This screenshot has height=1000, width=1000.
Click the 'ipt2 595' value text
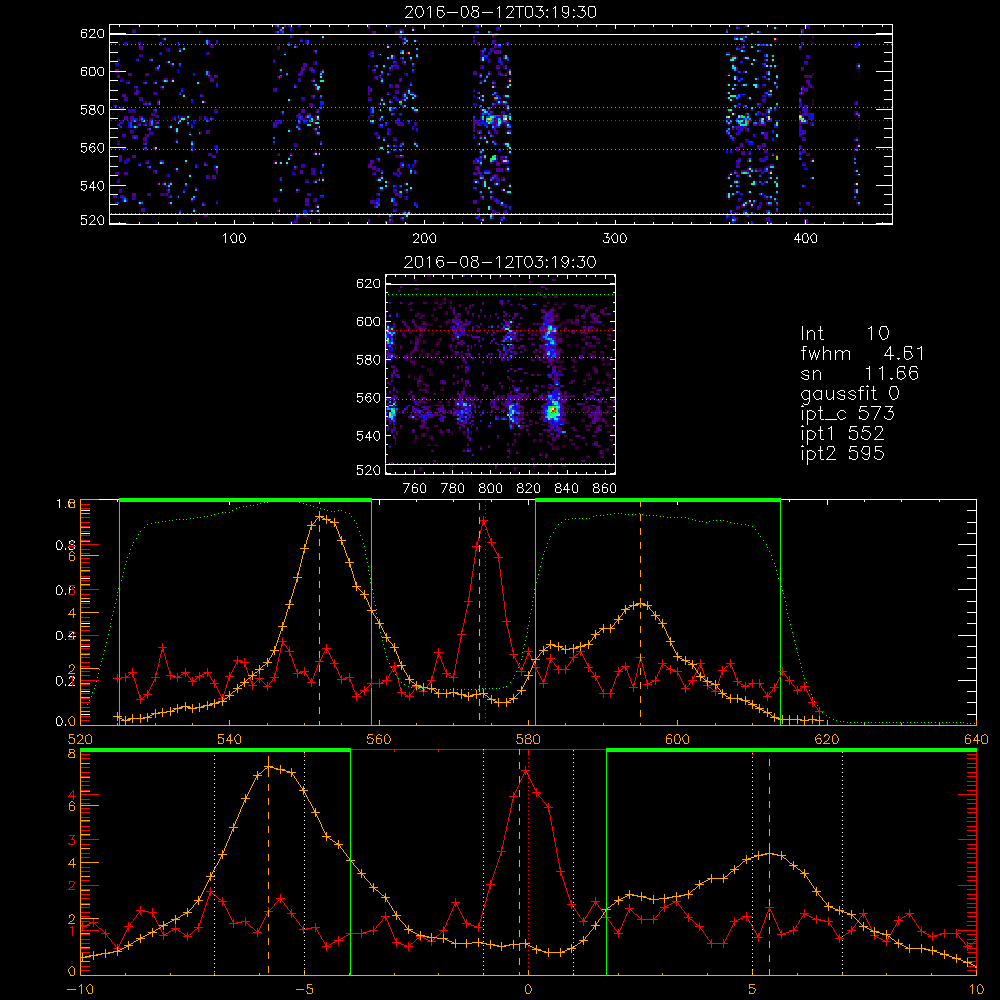tap(842, 453)
